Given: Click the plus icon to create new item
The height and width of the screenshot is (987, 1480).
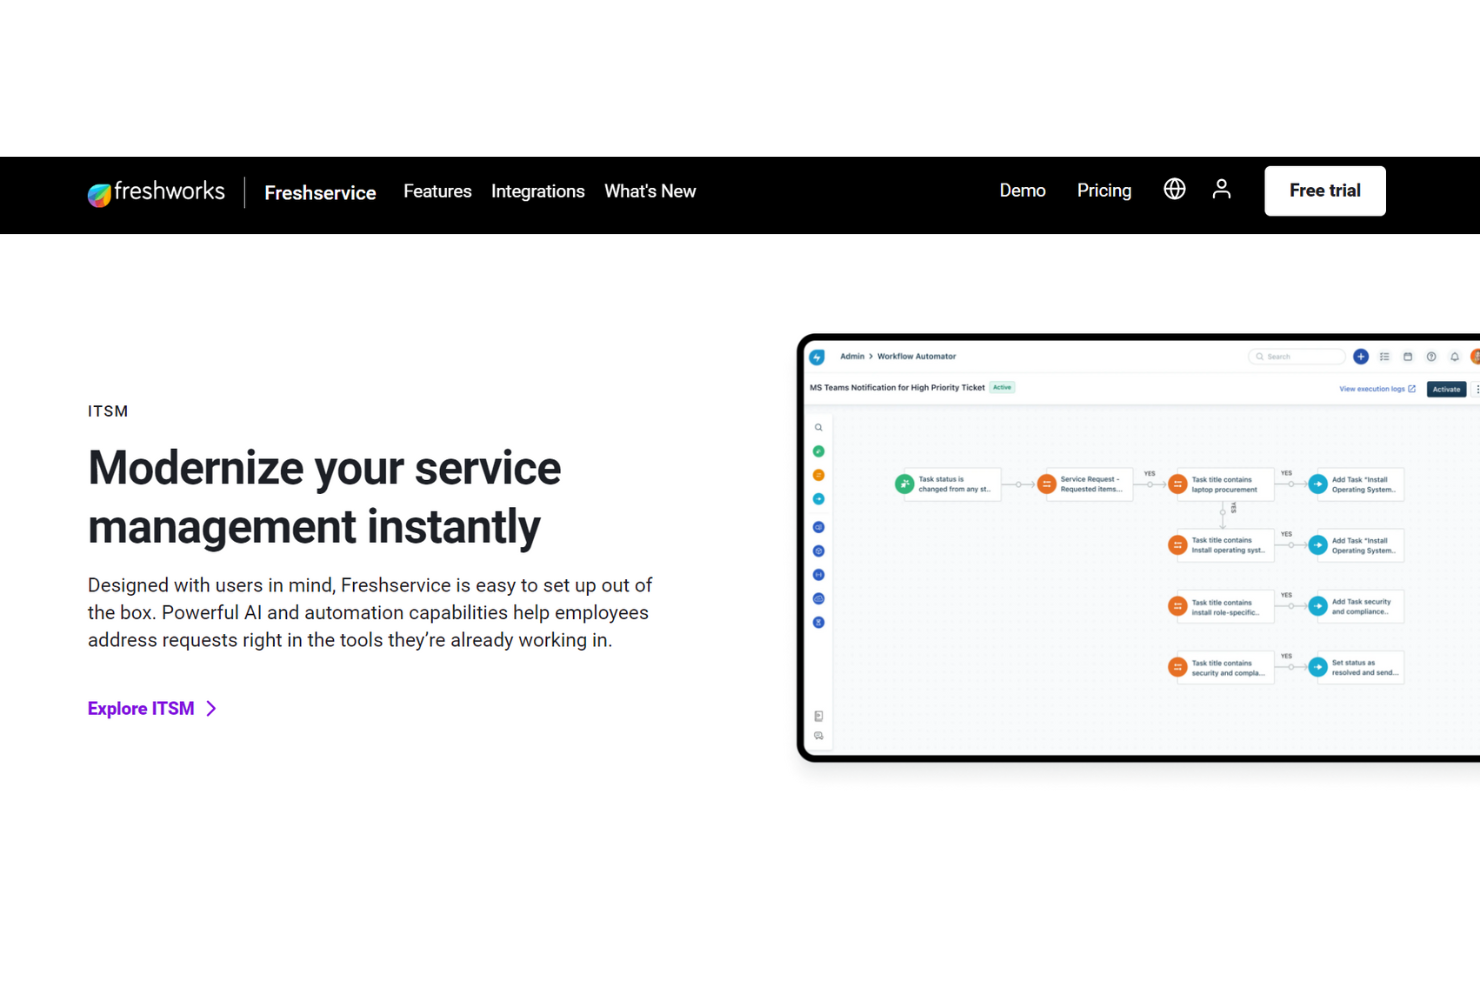Looking at the screenshot, I should (x=1361, y=356).
